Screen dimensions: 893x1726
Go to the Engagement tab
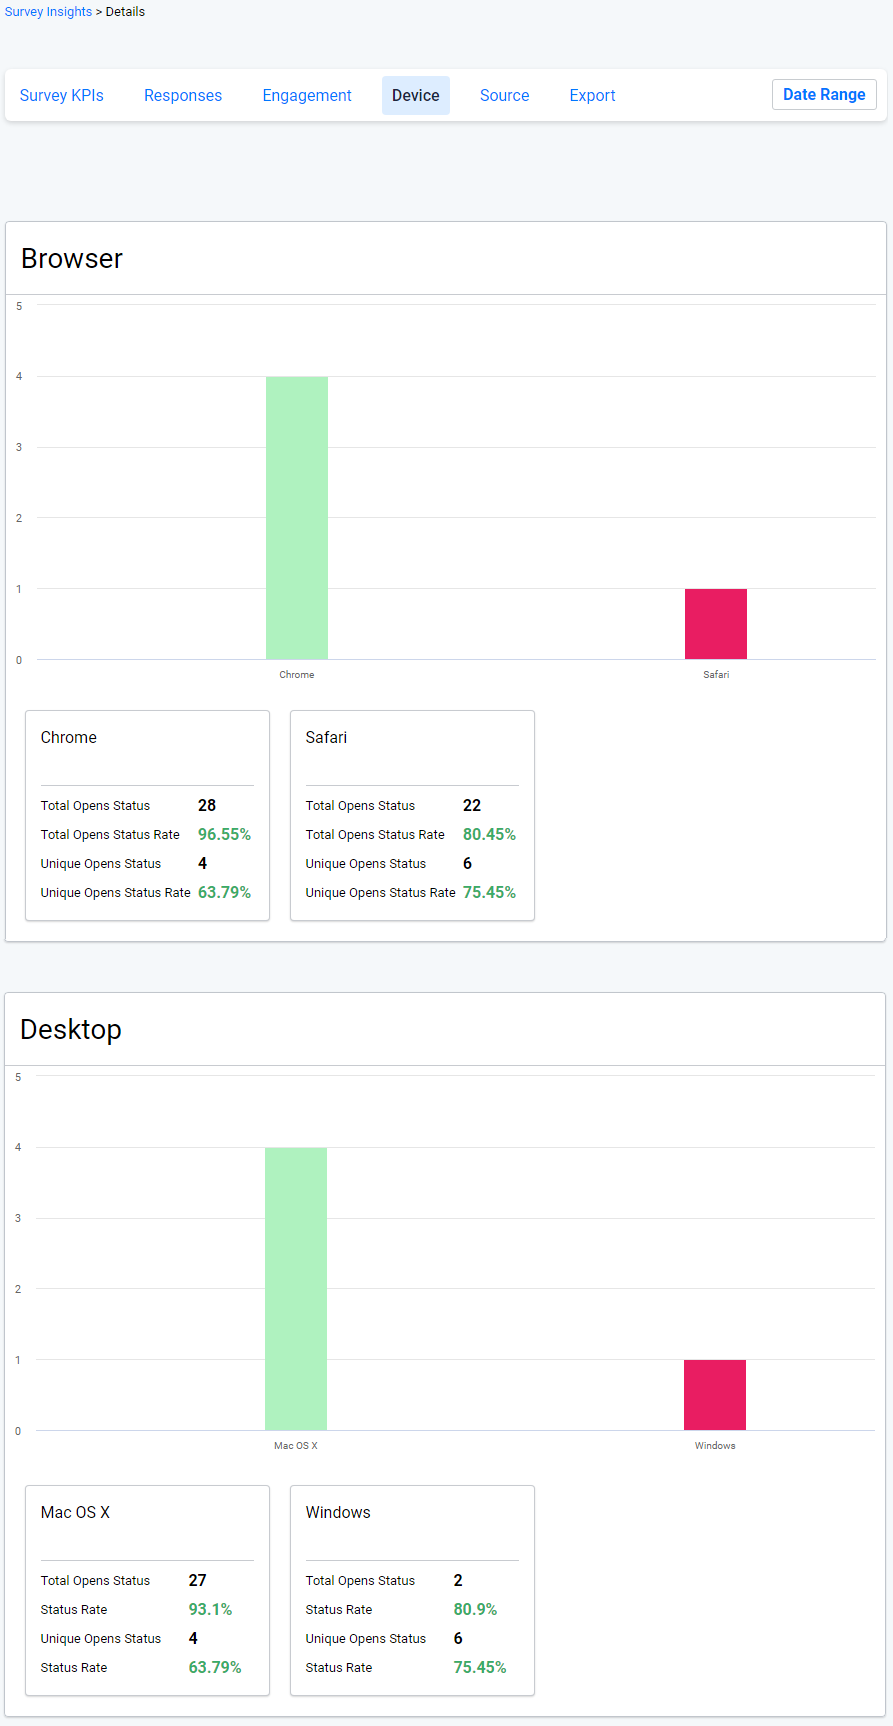pos(307,96)
